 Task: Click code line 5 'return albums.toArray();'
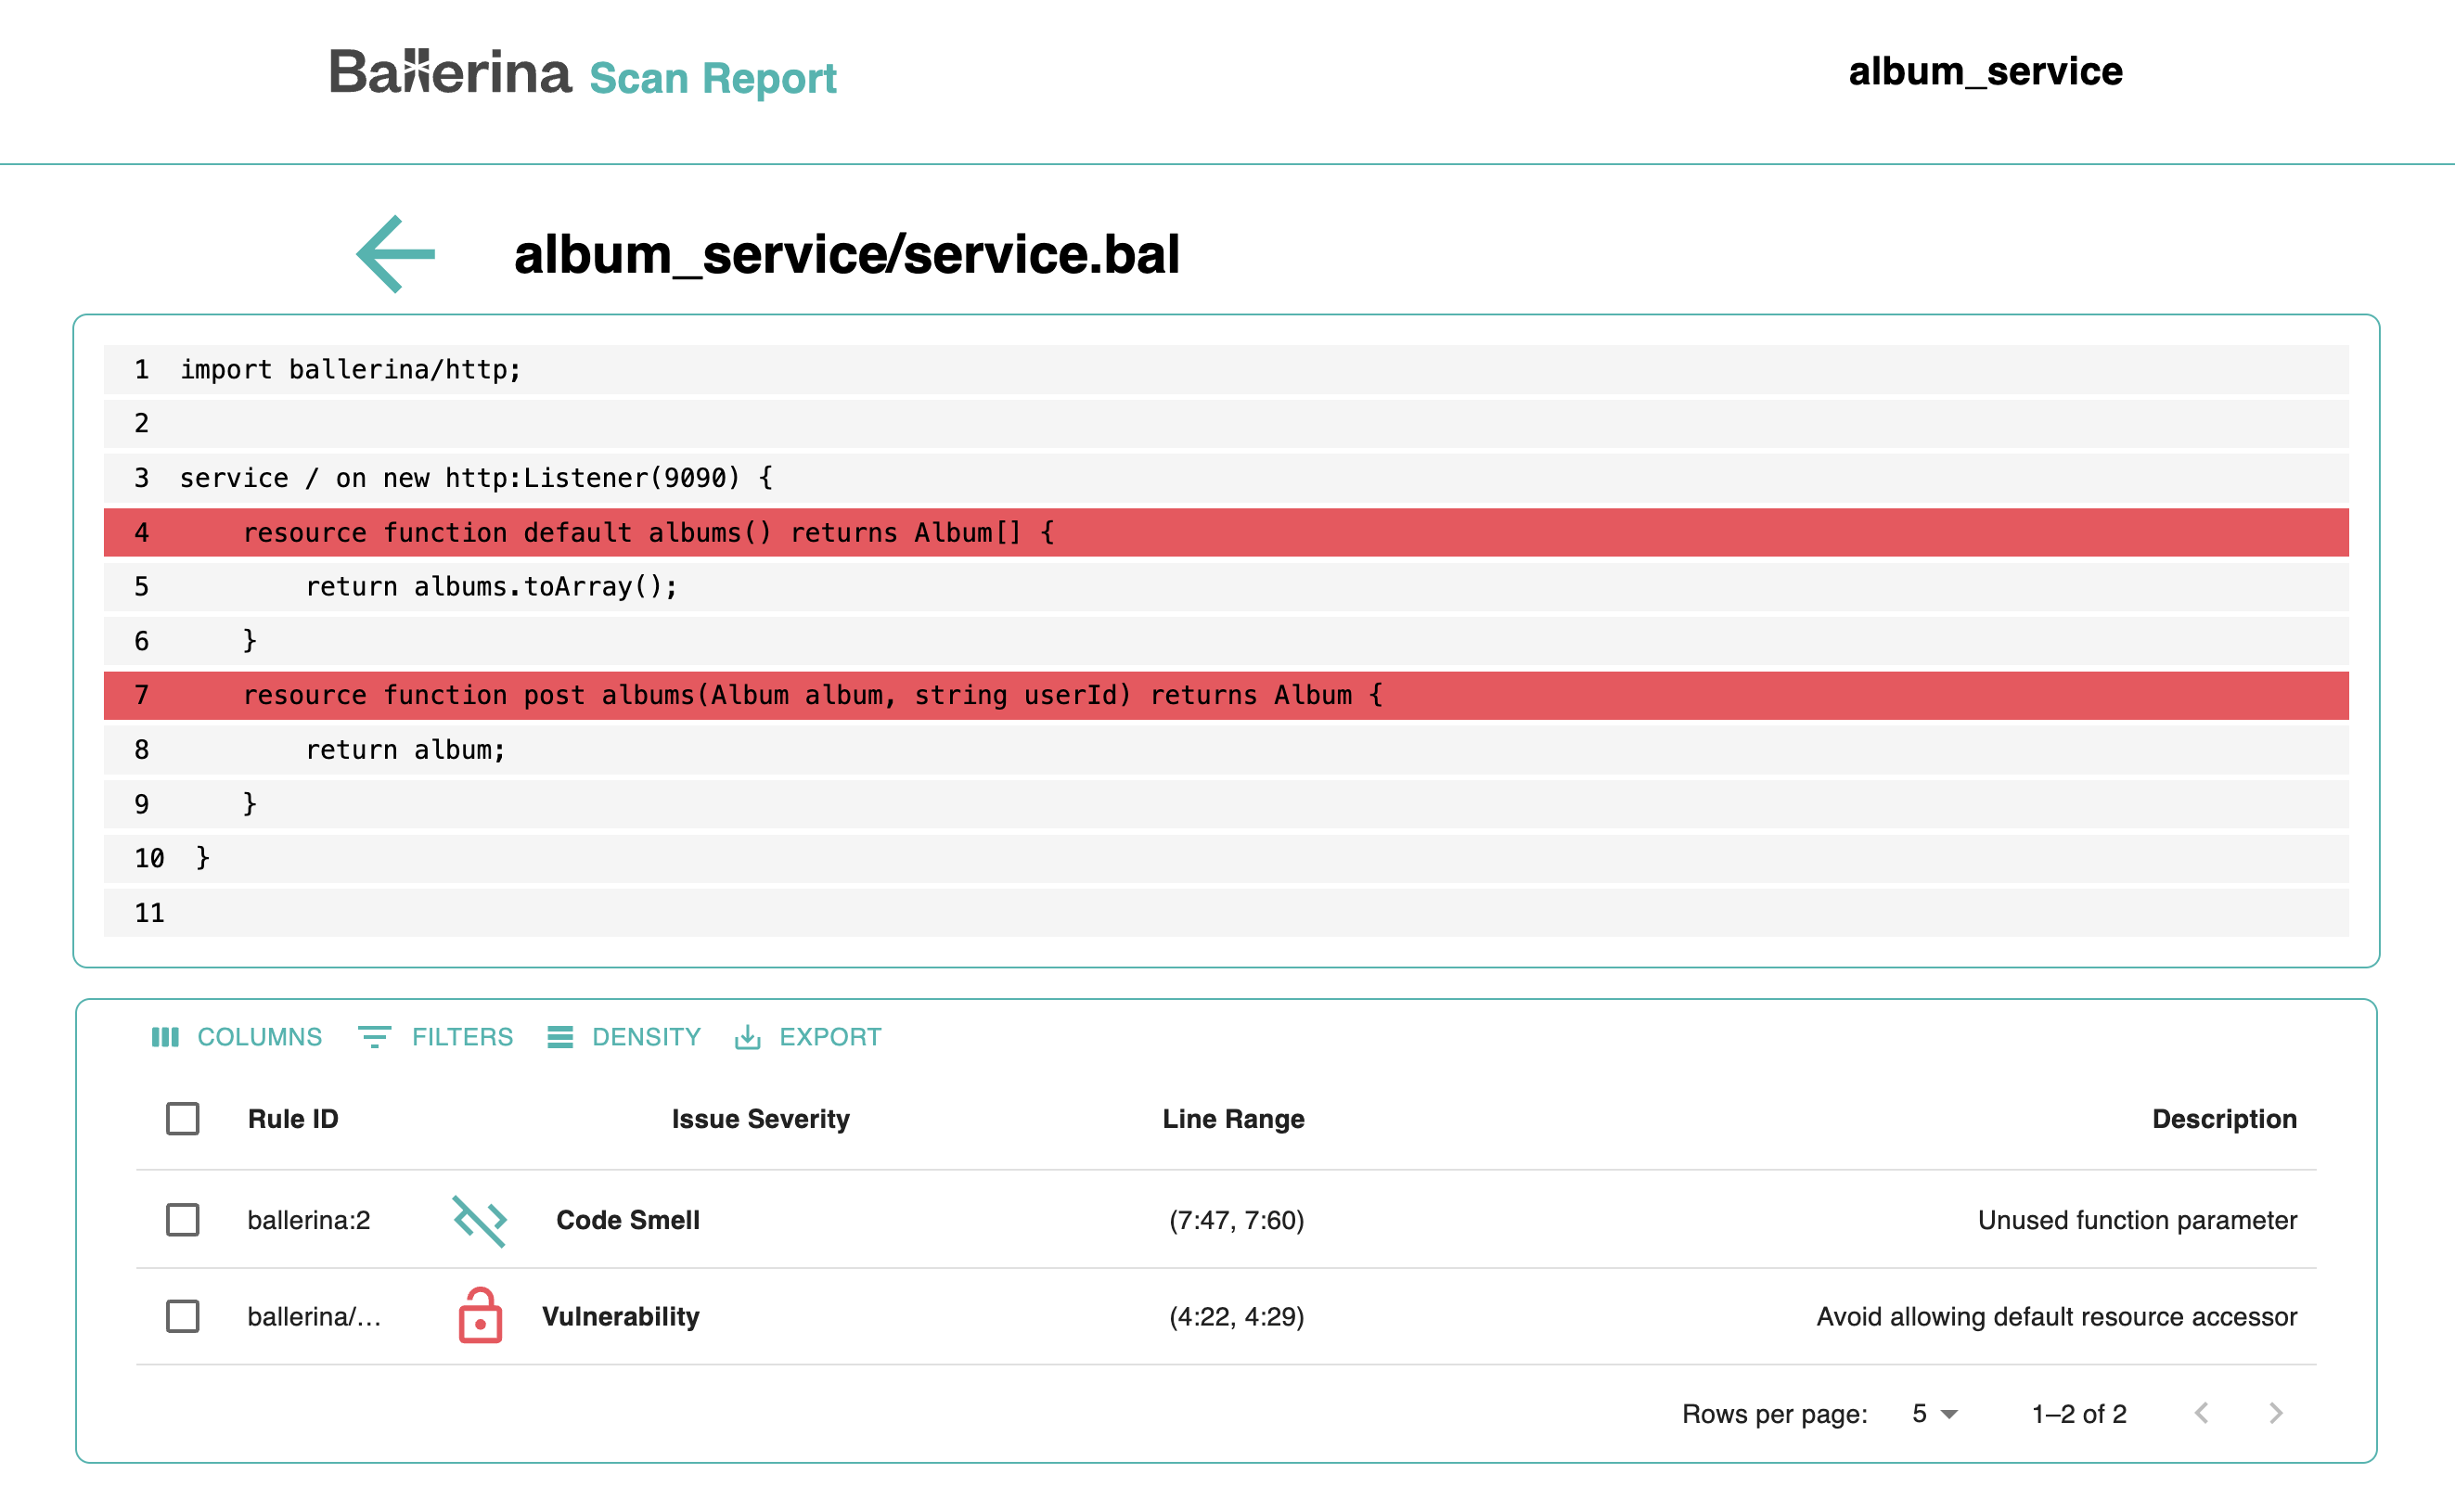1226,586
